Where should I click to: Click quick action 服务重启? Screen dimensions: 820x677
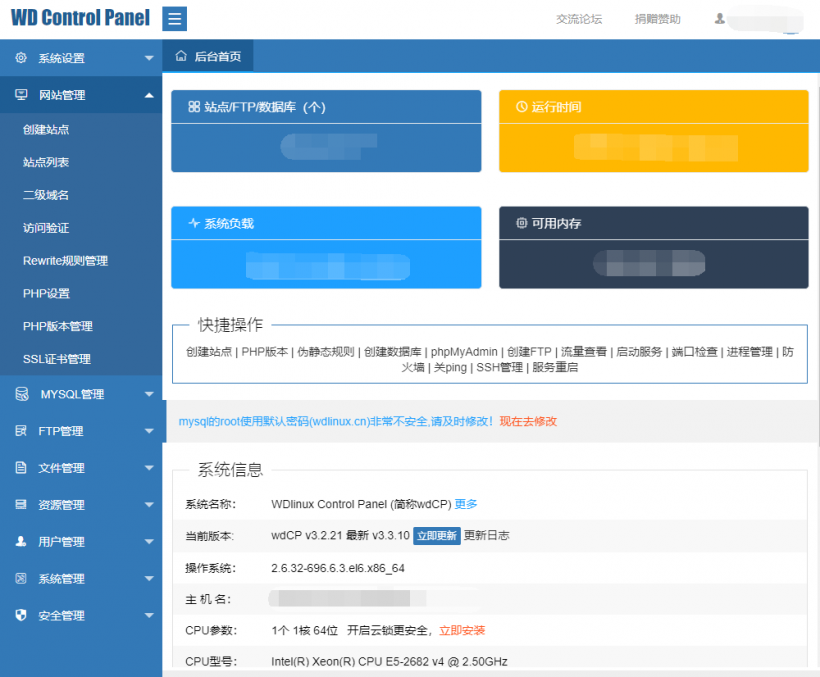point(555,368)
